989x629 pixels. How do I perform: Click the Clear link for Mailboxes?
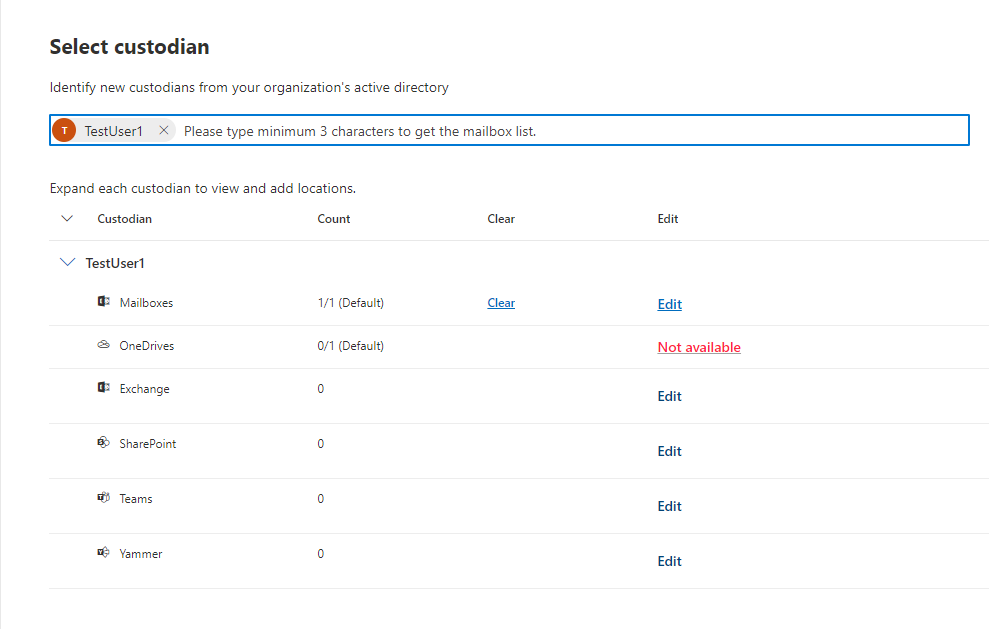click(500, 302)
